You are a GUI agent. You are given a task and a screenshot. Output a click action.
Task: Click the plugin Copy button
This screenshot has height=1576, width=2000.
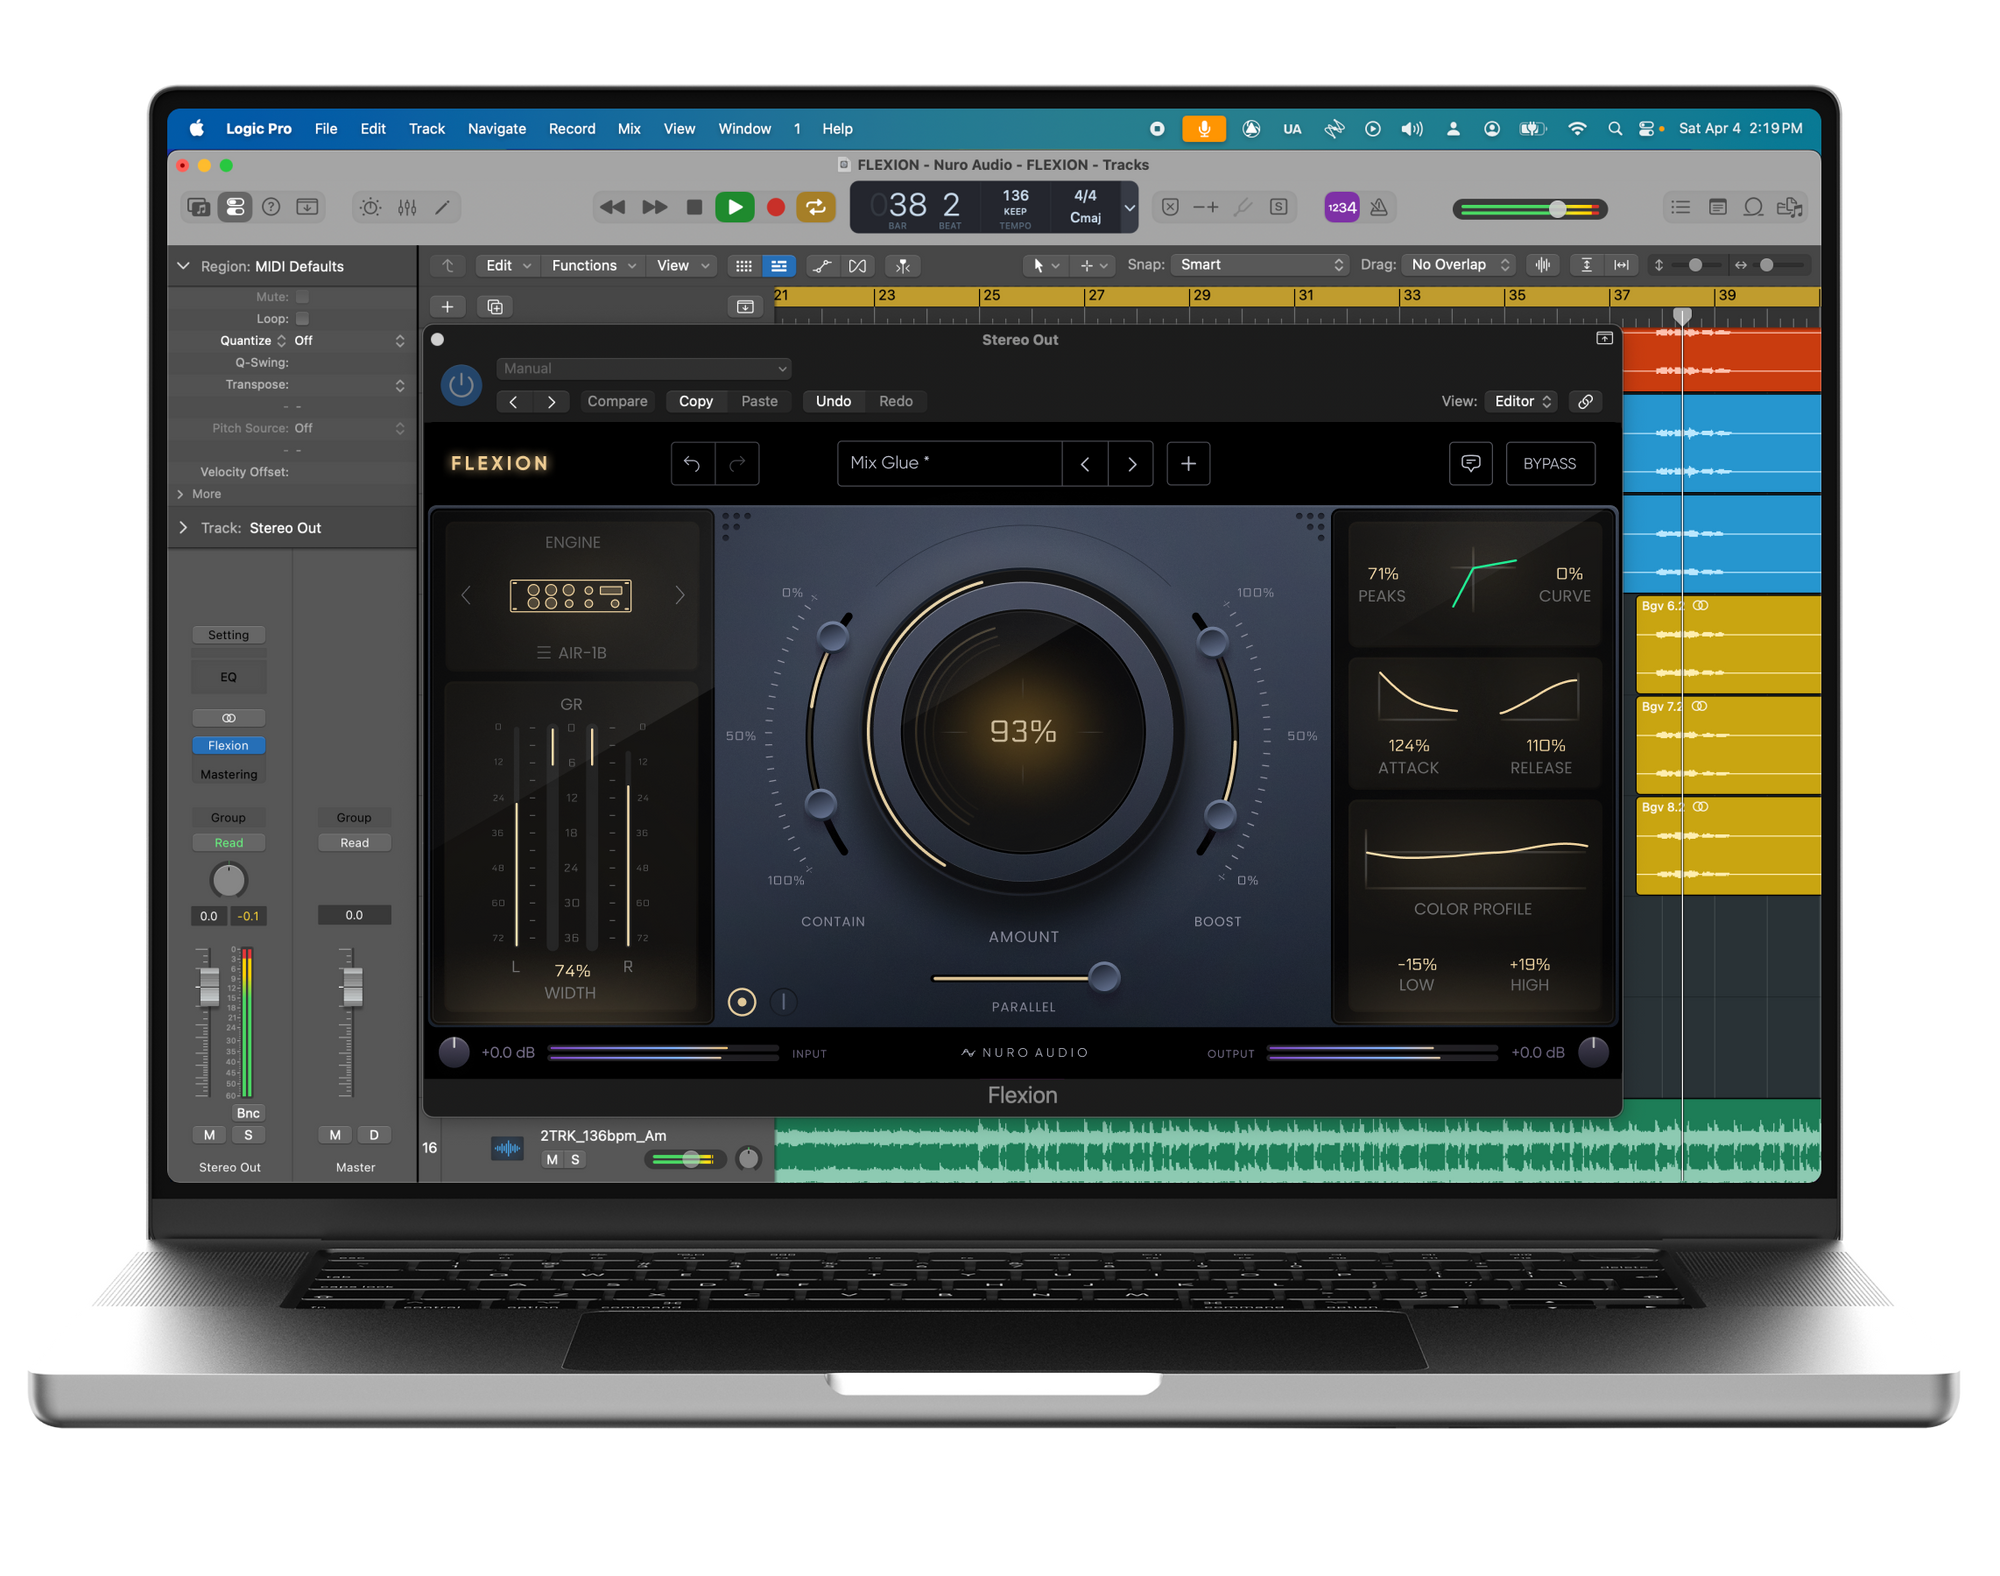(696, 401)
